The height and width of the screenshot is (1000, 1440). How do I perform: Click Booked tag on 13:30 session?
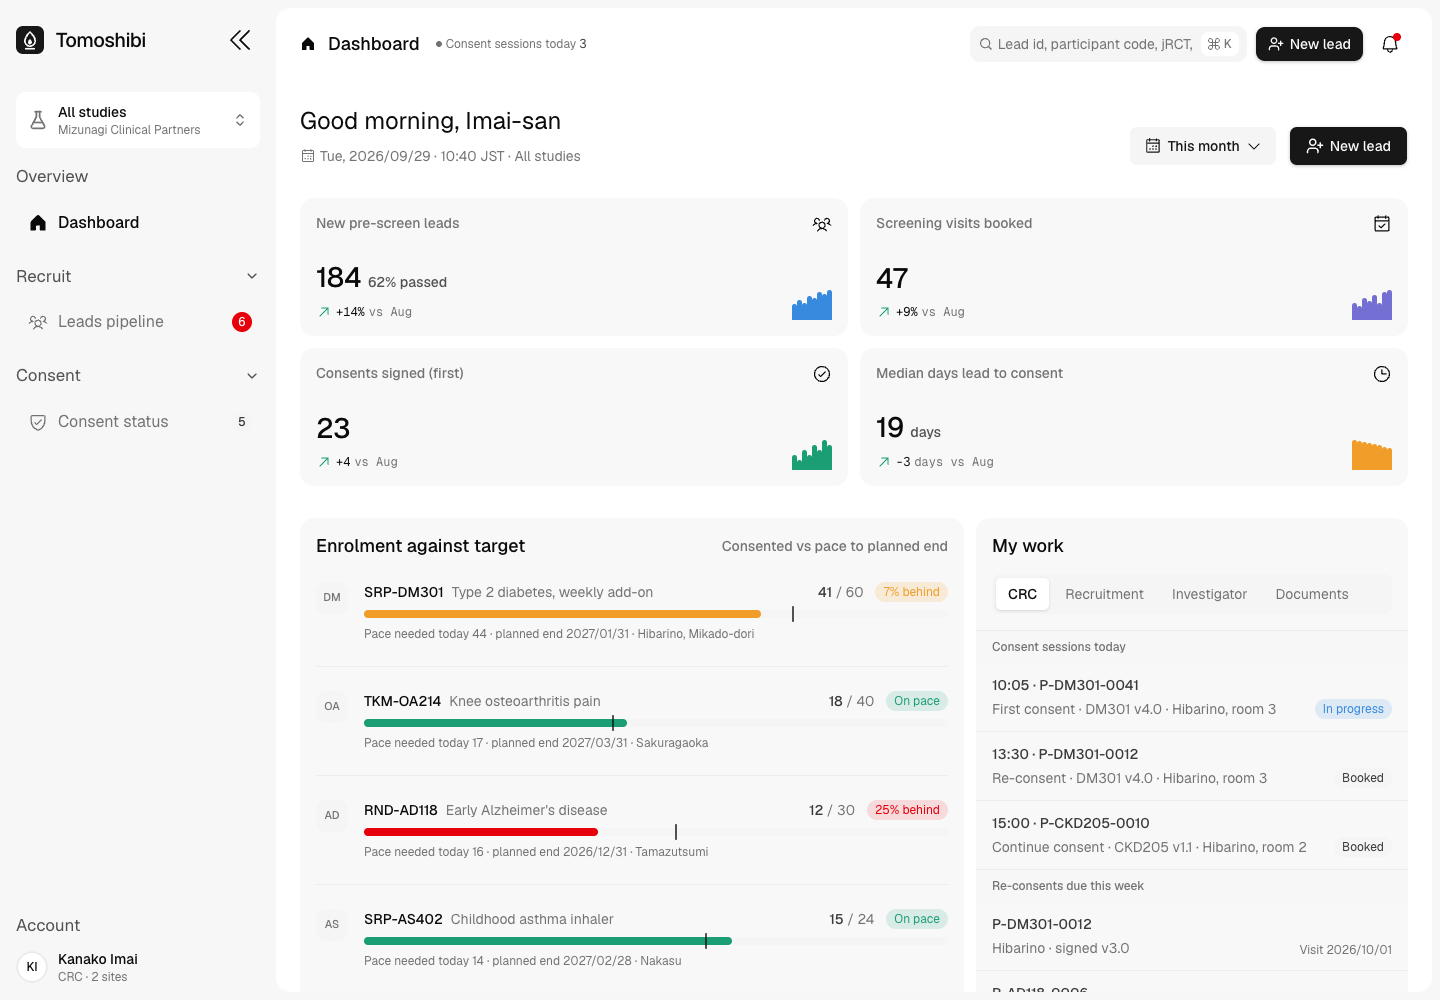(1363, 778)
